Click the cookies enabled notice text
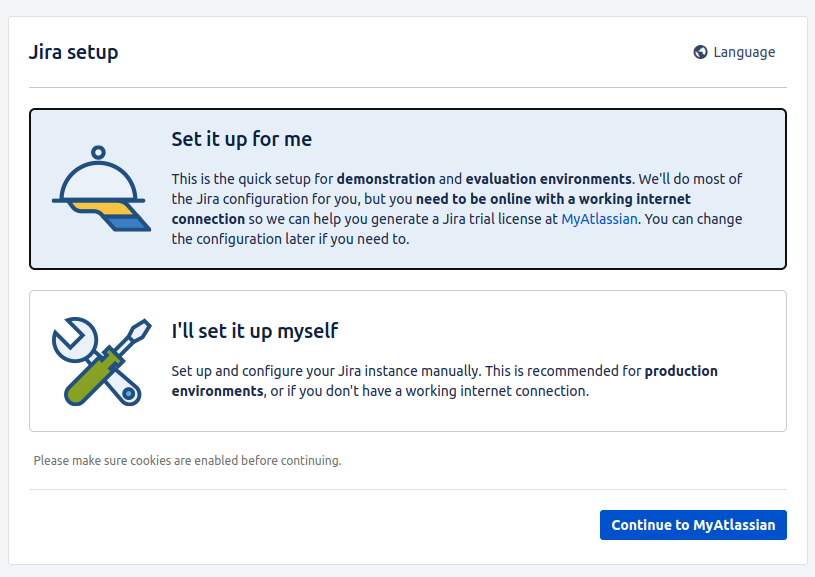Screen dimensions: 815x577 [187, 461]
